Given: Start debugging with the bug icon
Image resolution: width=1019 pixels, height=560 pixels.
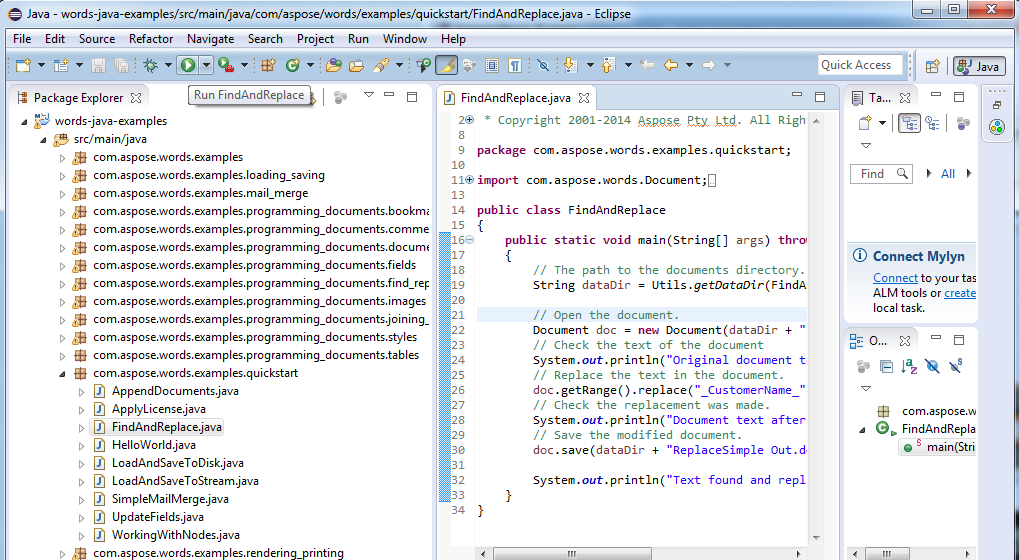Looking at the screenshot, I should click(x=151, y=65).
